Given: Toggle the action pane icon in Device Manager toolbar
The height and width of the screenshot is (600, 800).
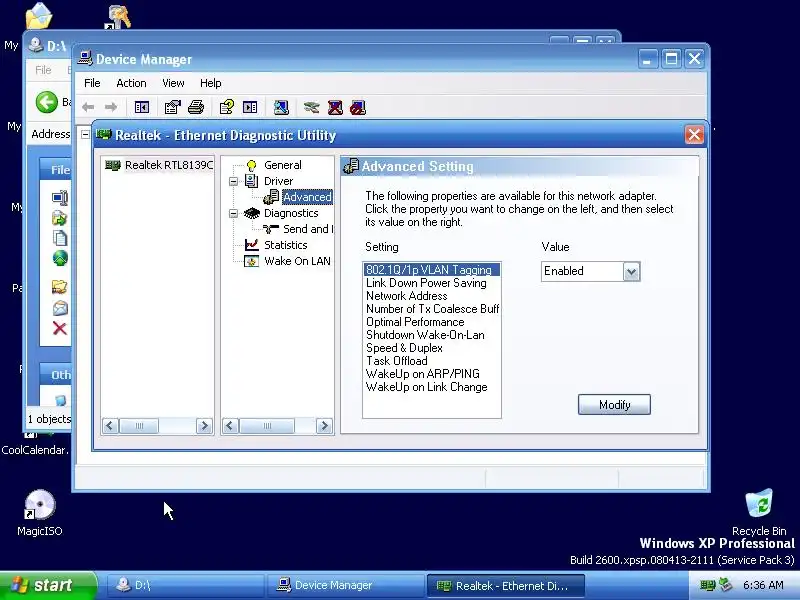Looking at the screenshot, I should pos(250,107).
